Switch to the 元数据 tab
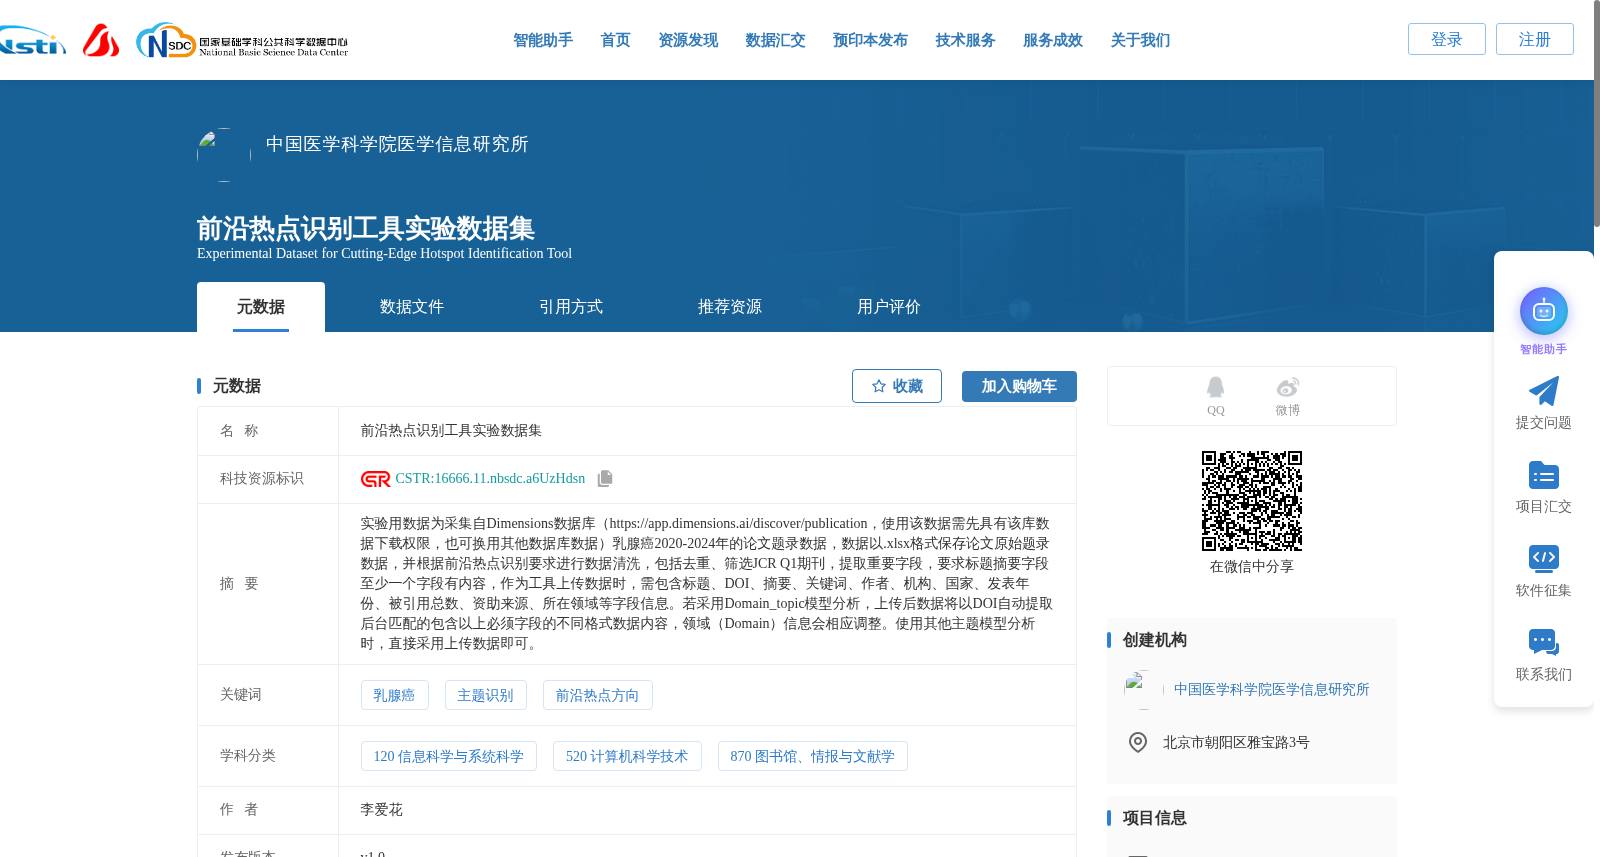 coord(261,307)
